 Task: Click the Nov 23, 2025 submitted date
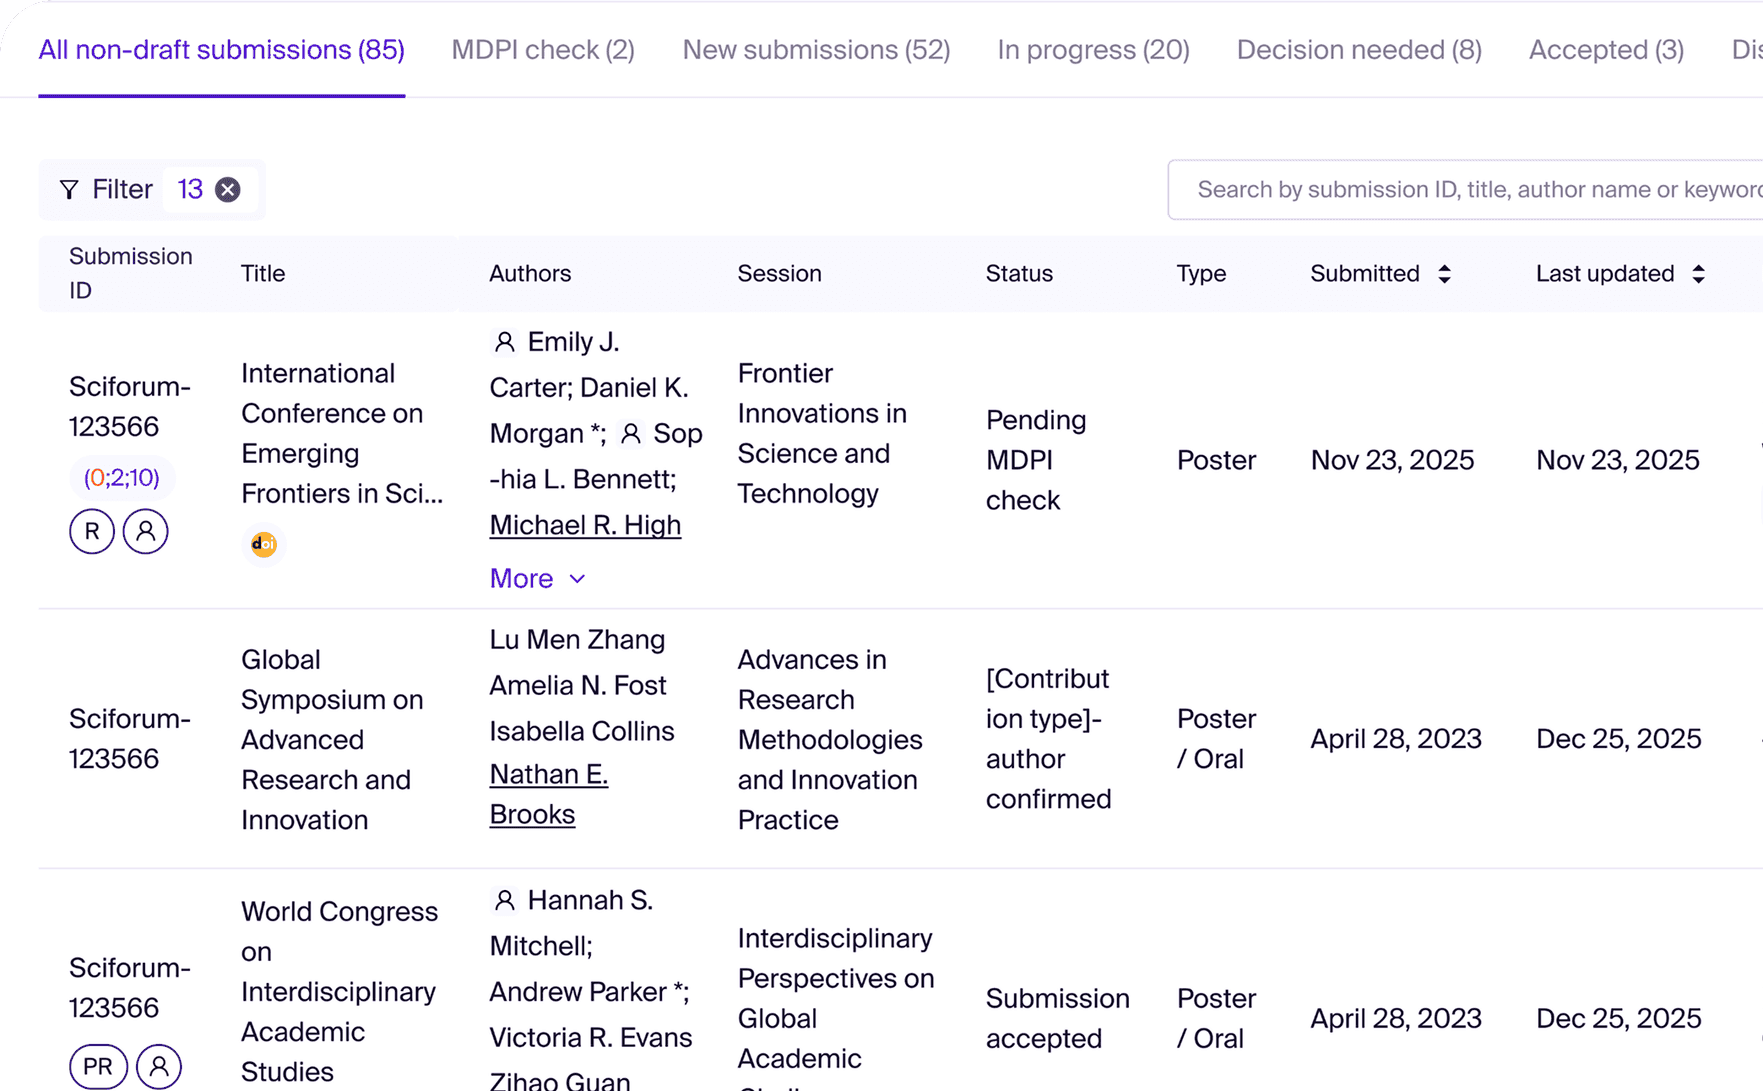pyautogui.click(x=1392, y=460)
